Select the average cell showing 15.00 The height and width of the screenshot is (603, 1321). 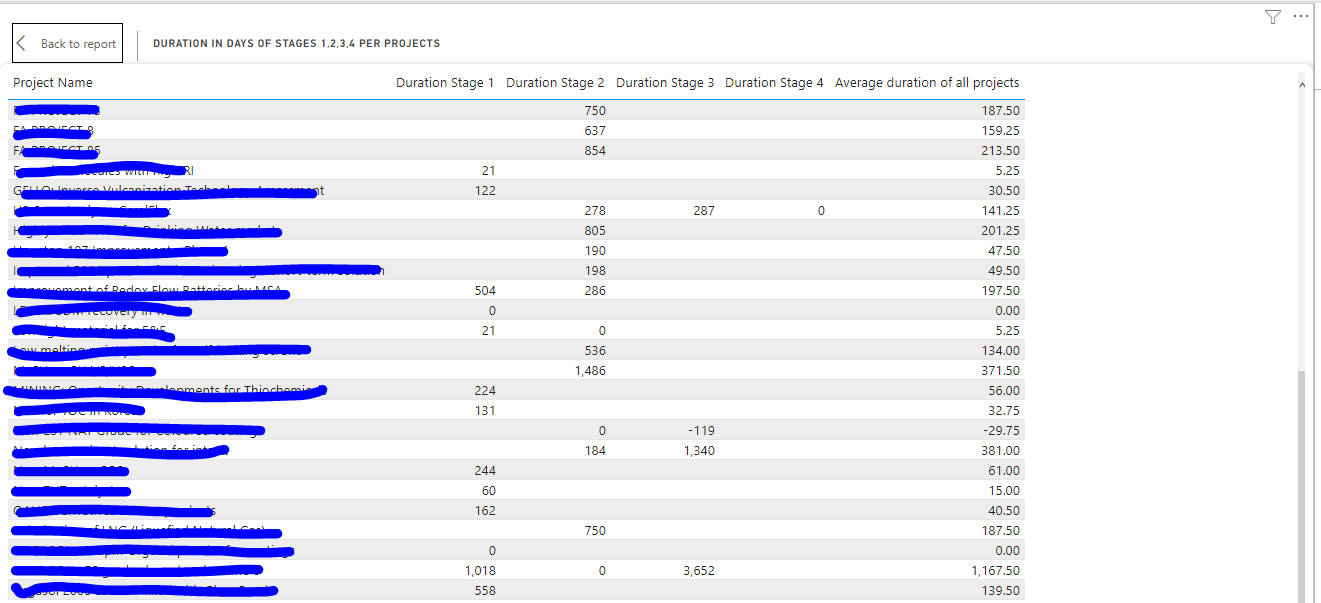pyautogui.click(x=1004, y=491)
